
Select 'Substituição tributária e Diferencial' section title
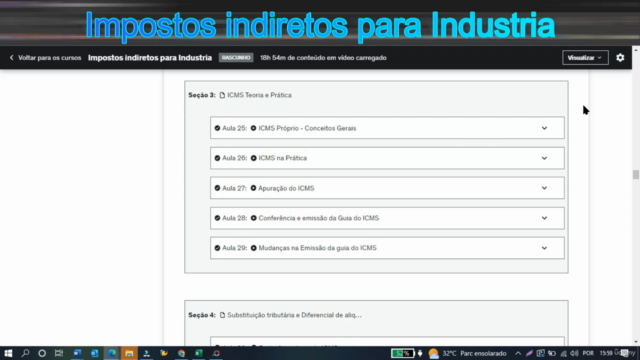(x=294, y=315)
